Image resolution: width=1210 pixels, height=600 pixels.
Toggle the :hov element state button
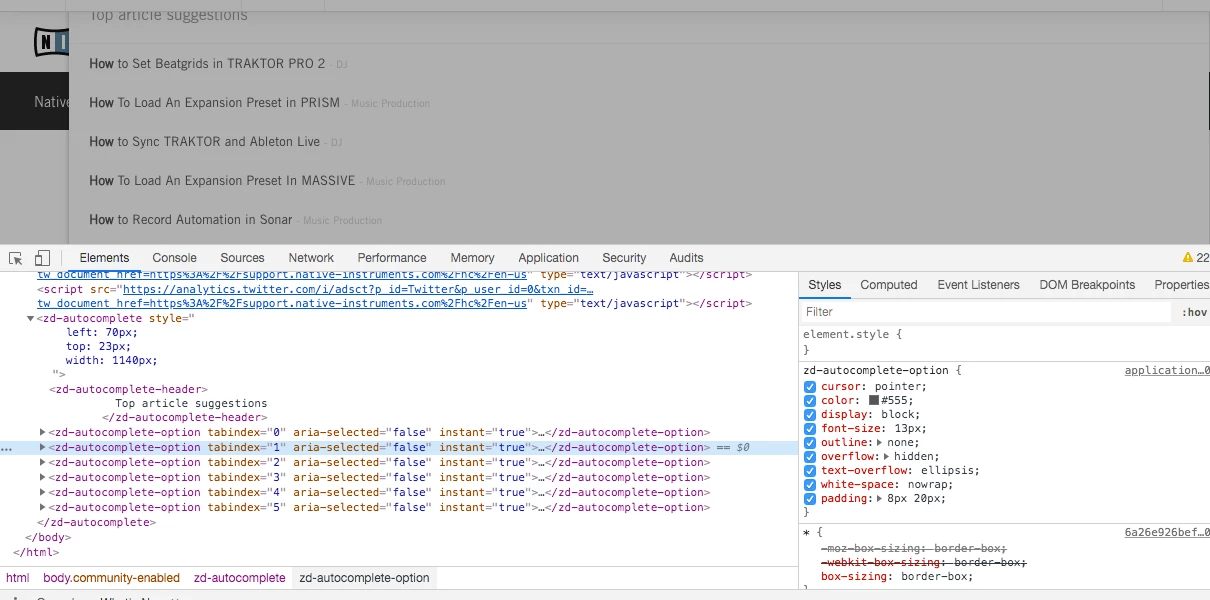pos(1194,312)
